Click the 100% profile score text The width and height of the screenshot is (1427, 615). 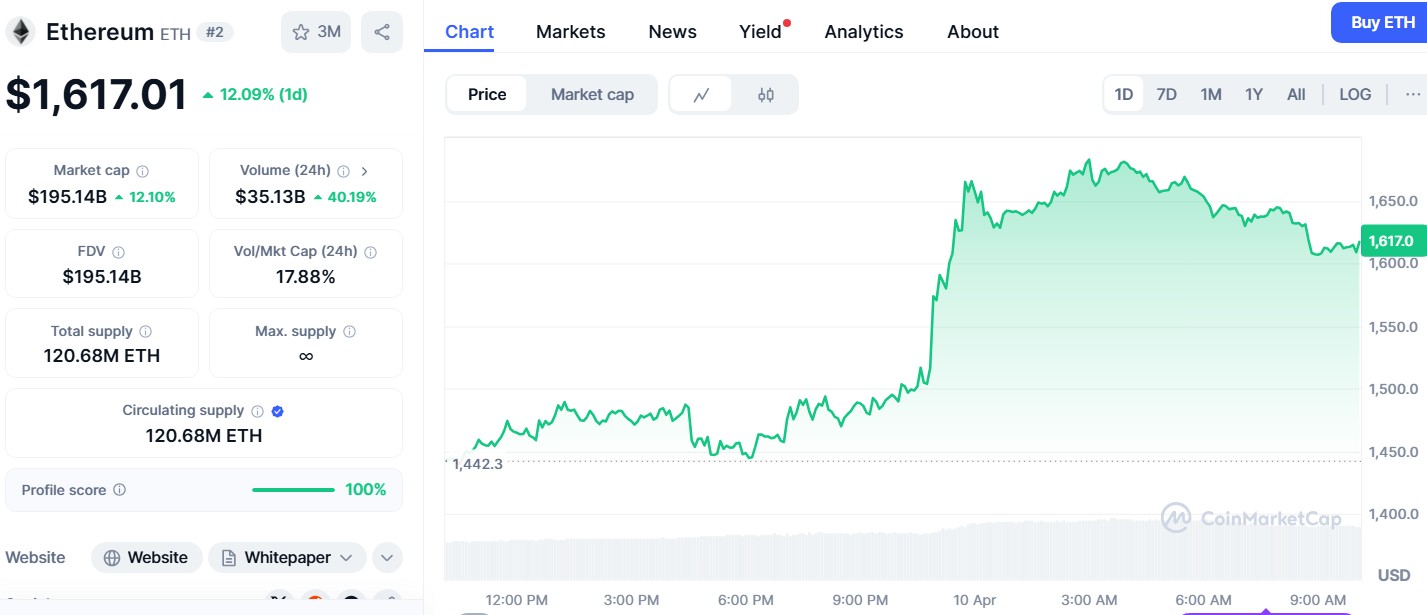pos(365,490)
